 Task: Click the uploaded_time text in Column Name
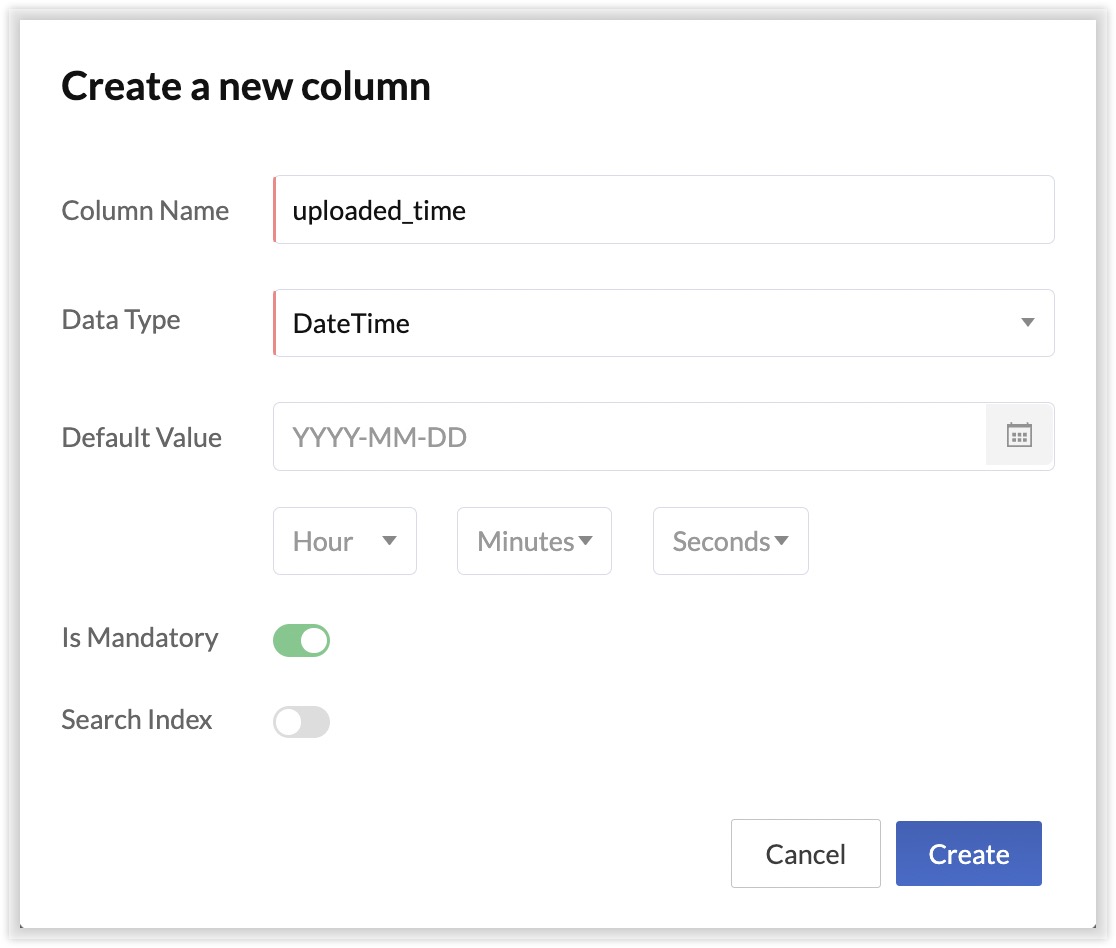[x=379, y=211]
